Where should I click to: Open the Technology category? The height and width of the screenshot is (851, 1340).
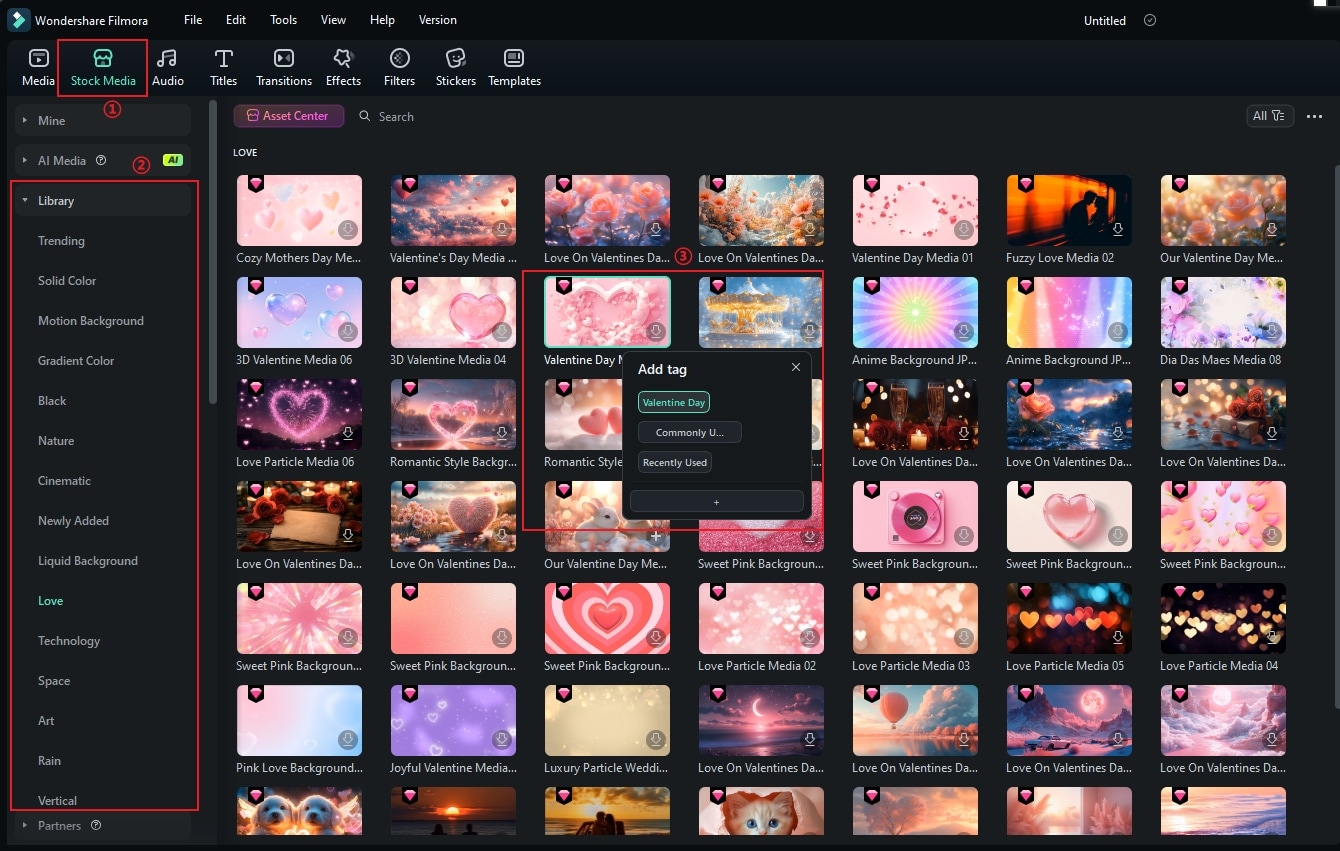(69, 641)
